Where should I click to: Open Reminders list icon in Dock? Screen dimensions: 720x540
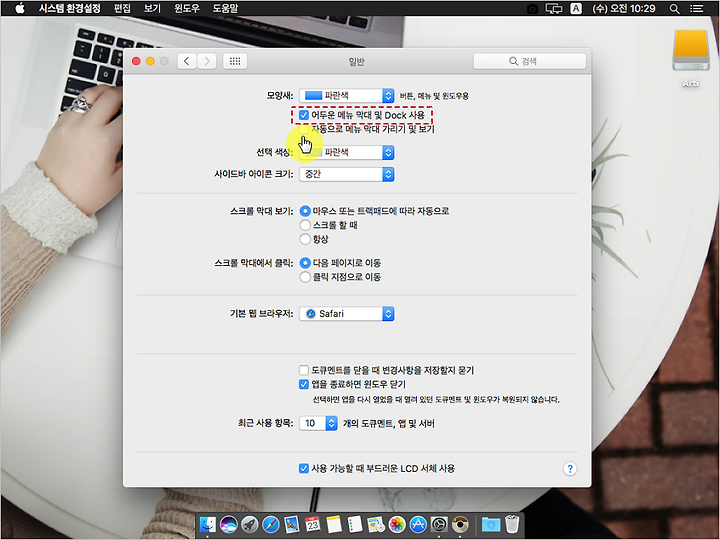click(354, 524)
